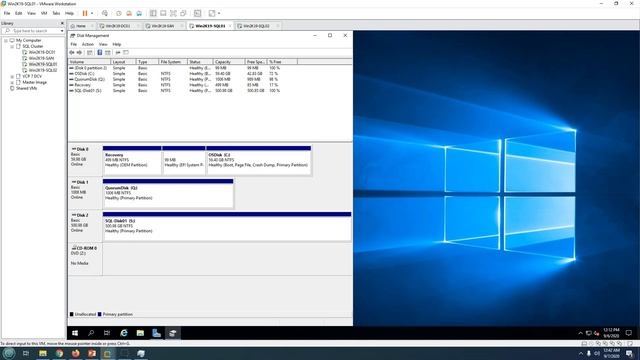Click the CD-ROM 0 label box
640x360 pixels.
tap(85, 260)
